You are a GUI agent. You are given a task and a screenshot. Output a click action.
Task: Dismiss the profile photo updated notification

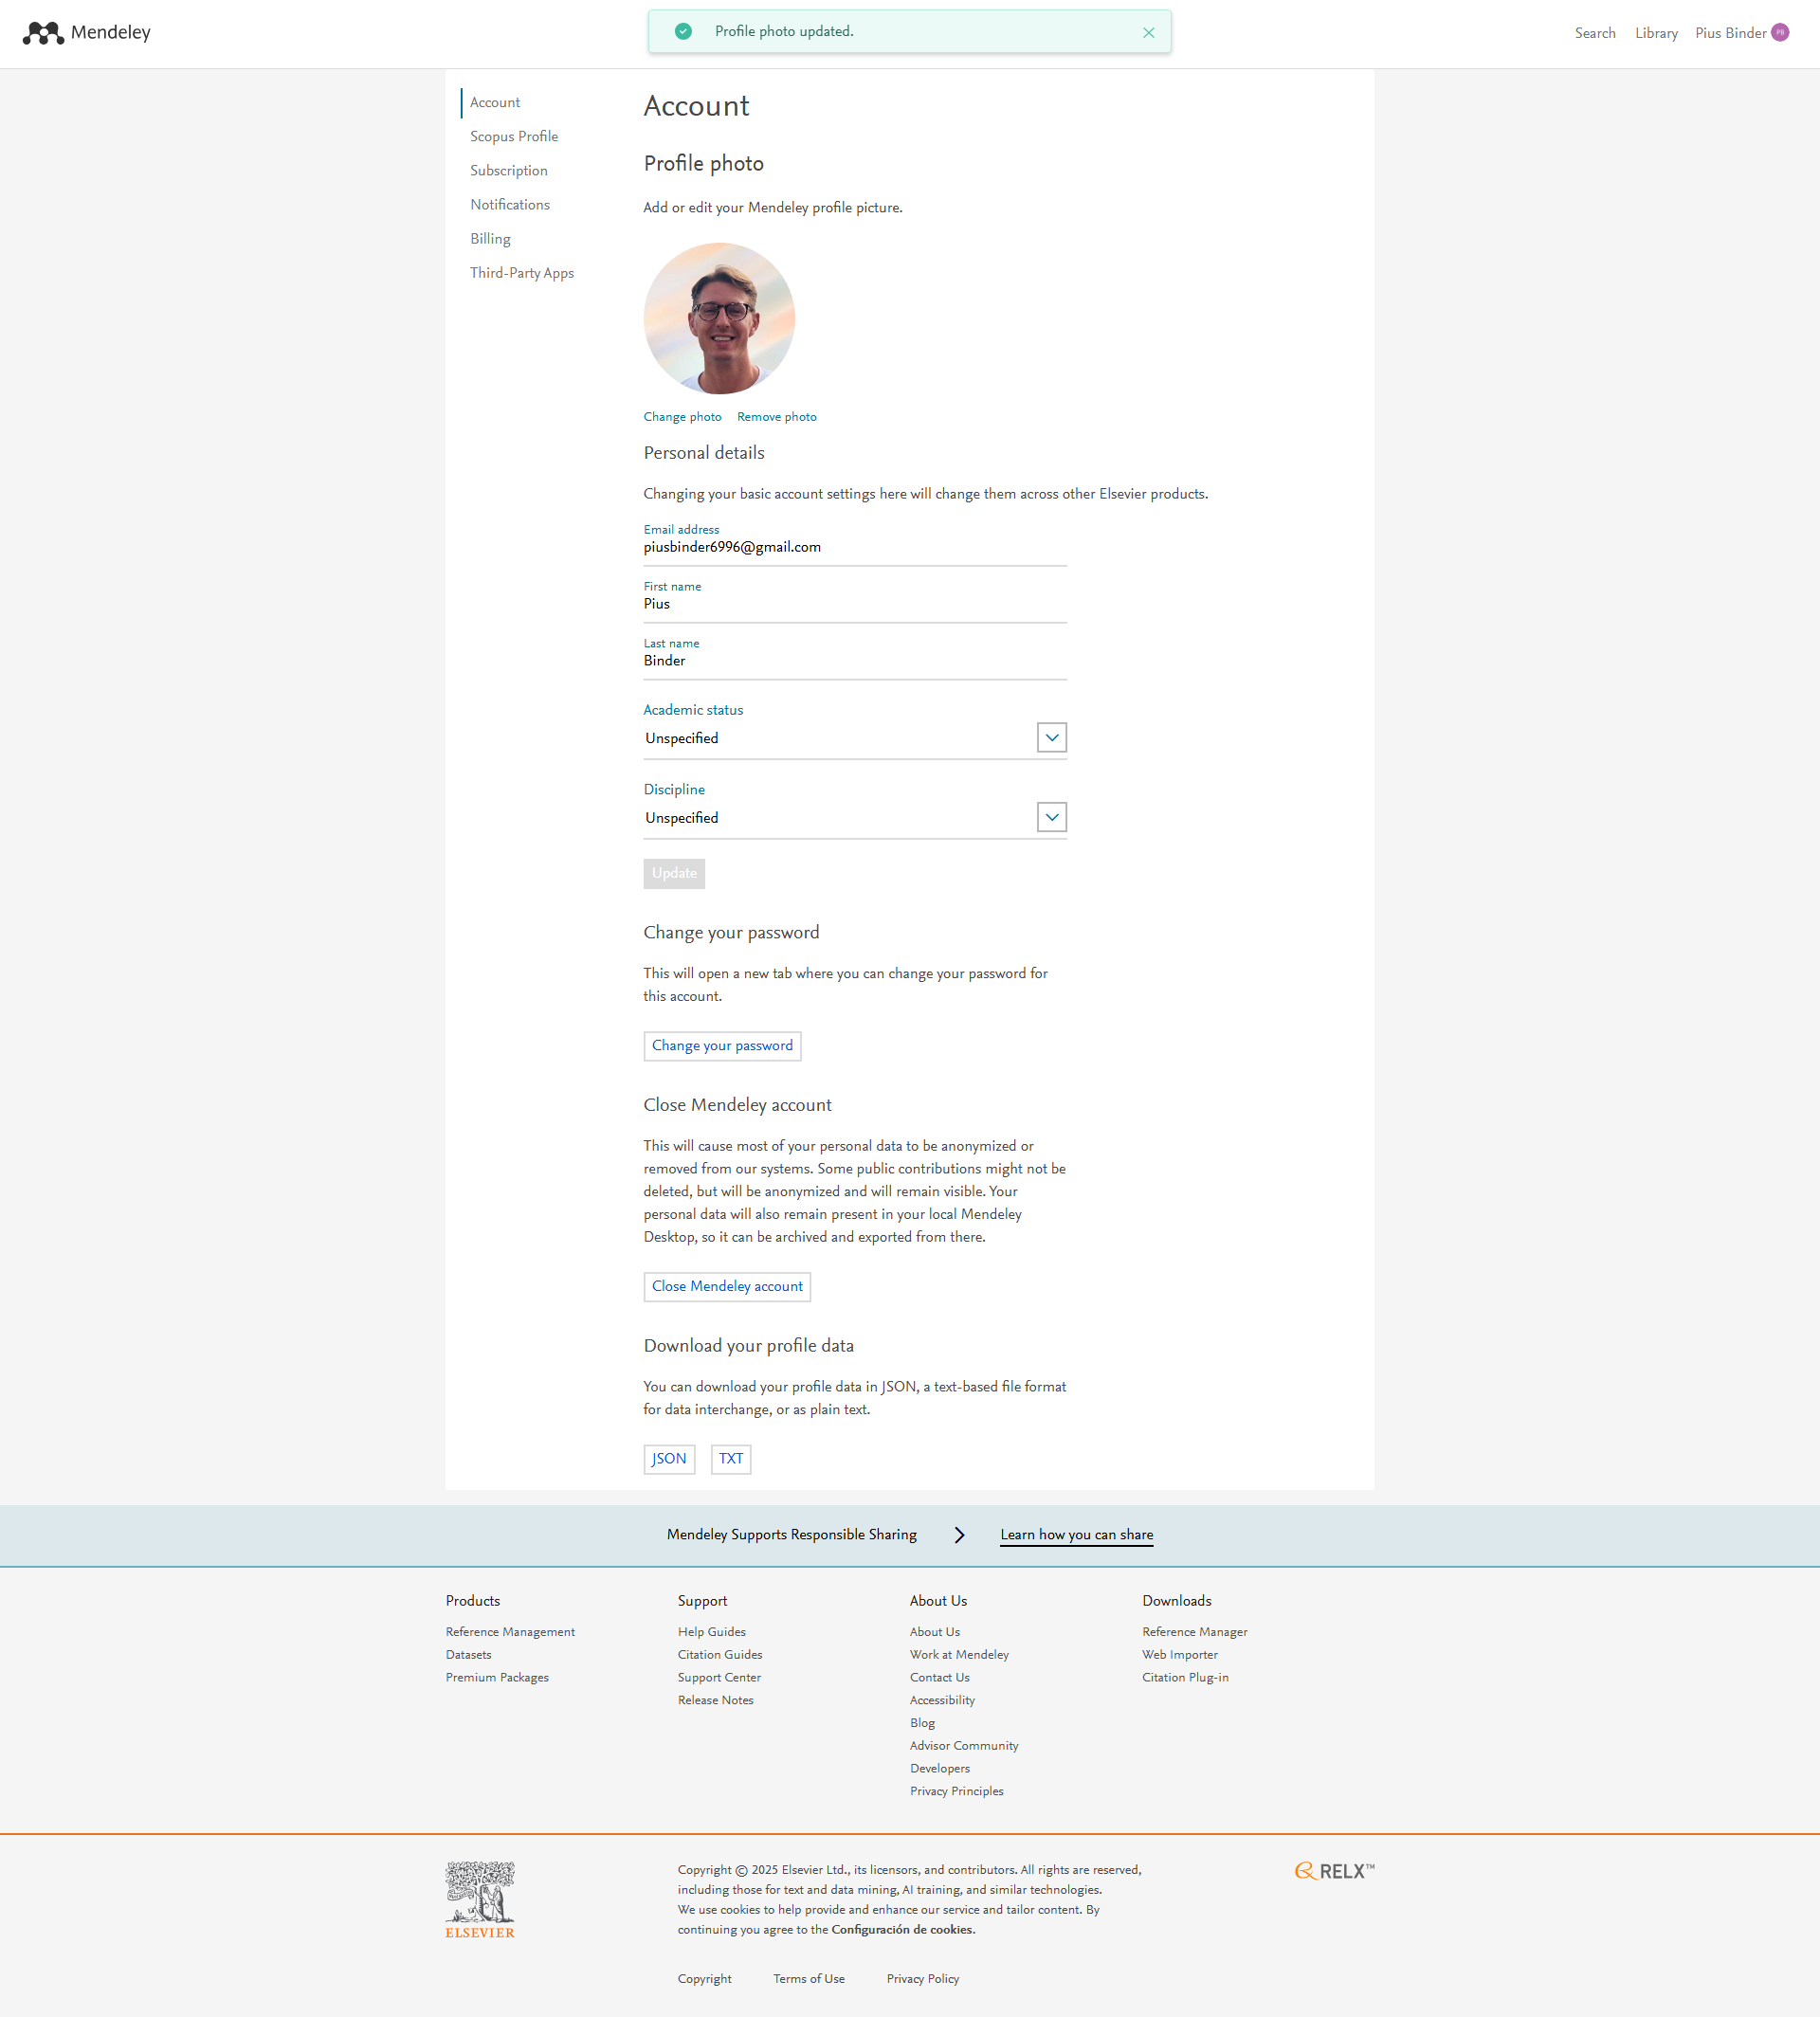pos(1148,33)
